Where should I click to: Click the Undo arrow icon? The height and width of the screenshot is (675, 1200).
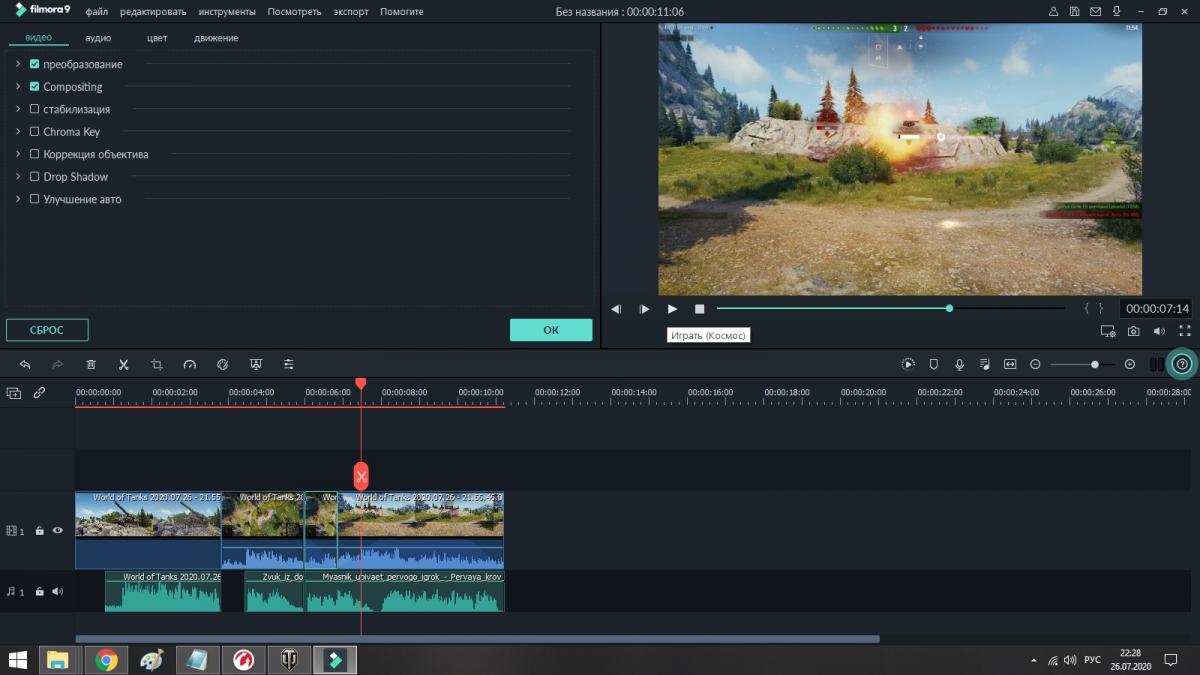click(x=25, y=365)
